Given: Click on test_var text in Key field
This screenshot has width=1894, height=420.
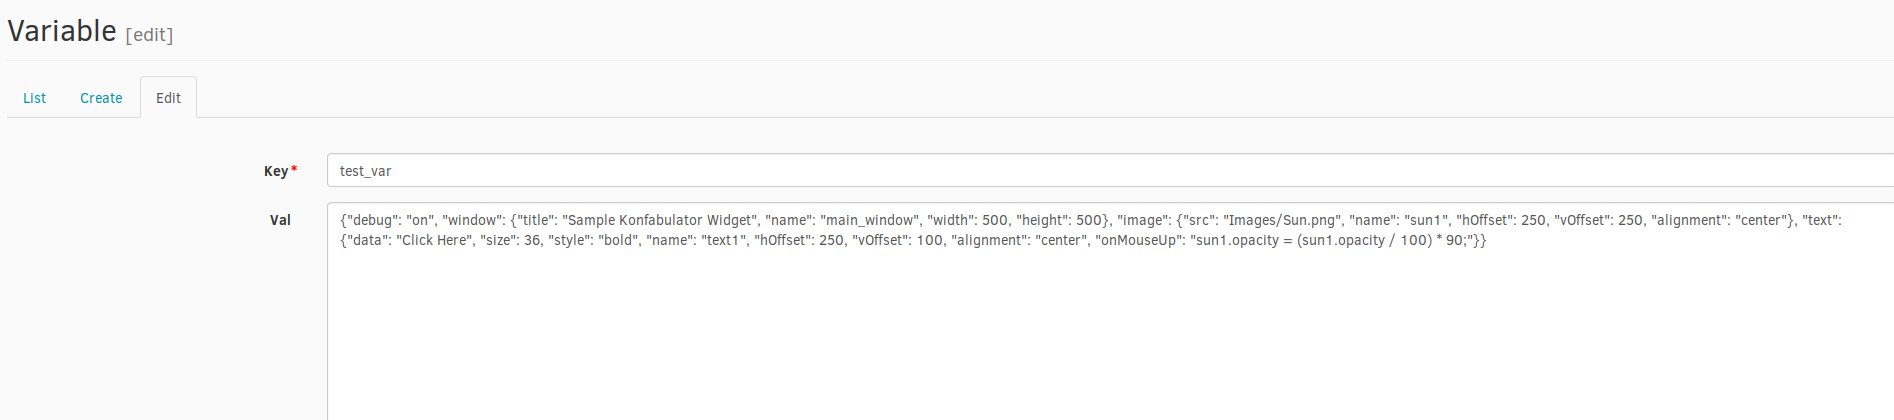Looking at the screenshot, I should [365, 171].
